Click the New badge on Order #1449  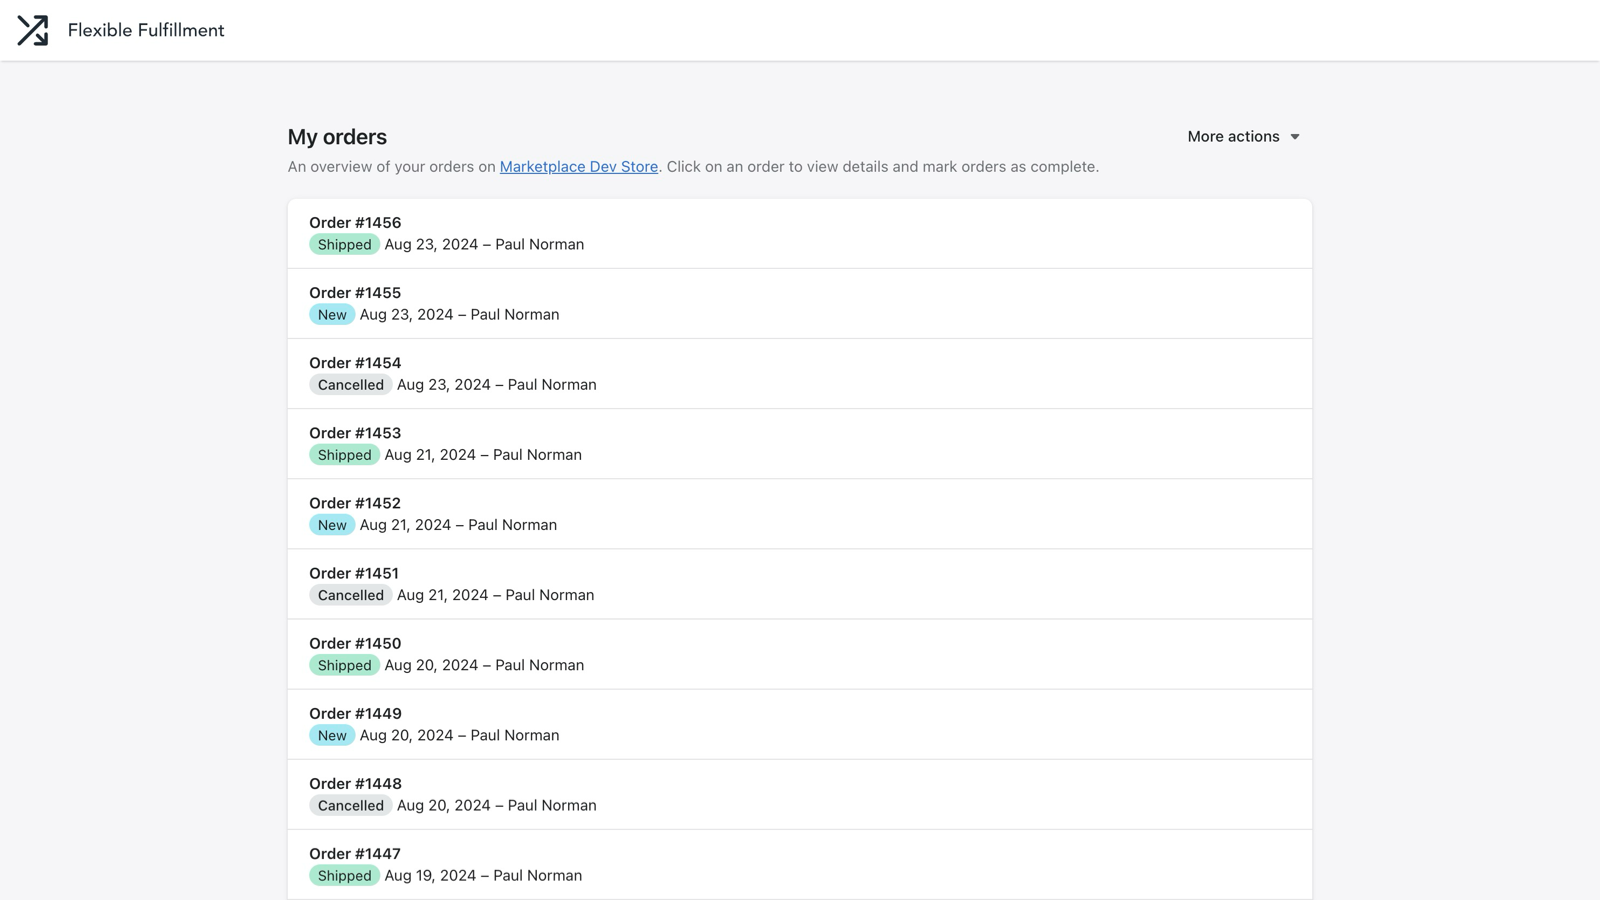coord(332,735)
